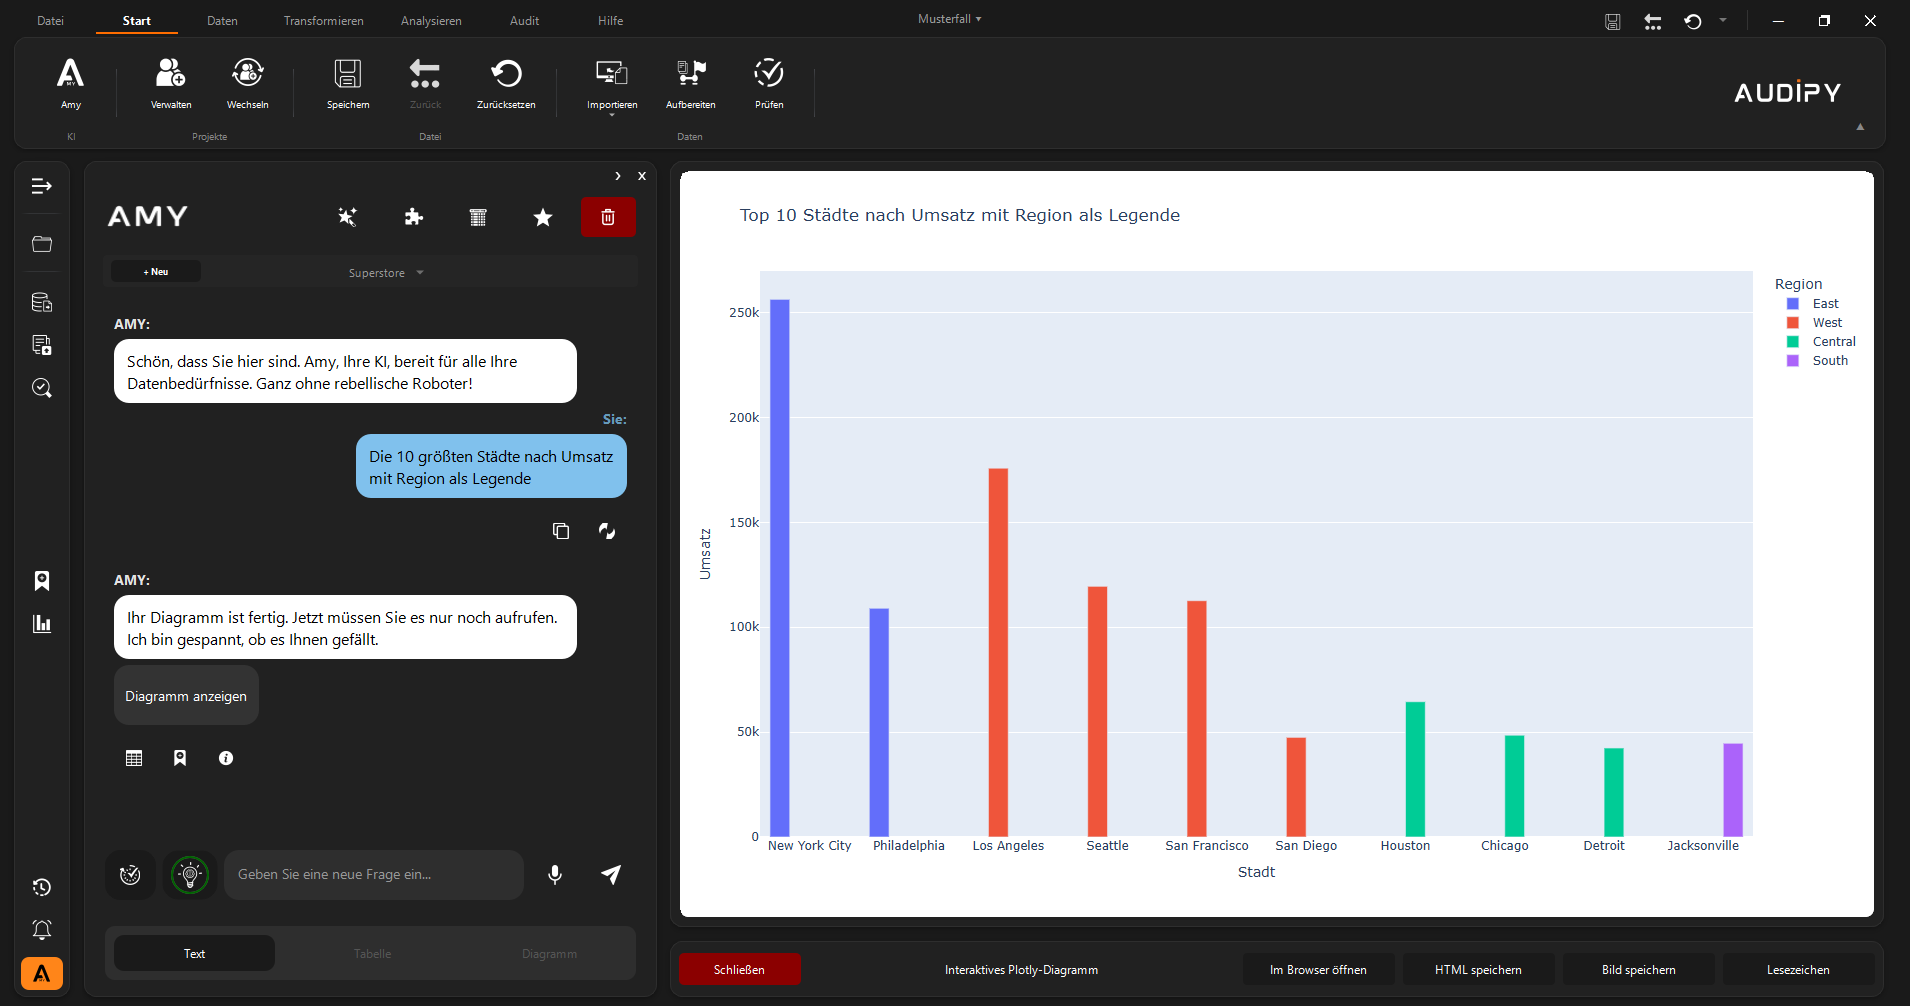This screenshot has height=1006, width=1910.
Task: Toggle East region in chart legend
Action: point(1824,304)
